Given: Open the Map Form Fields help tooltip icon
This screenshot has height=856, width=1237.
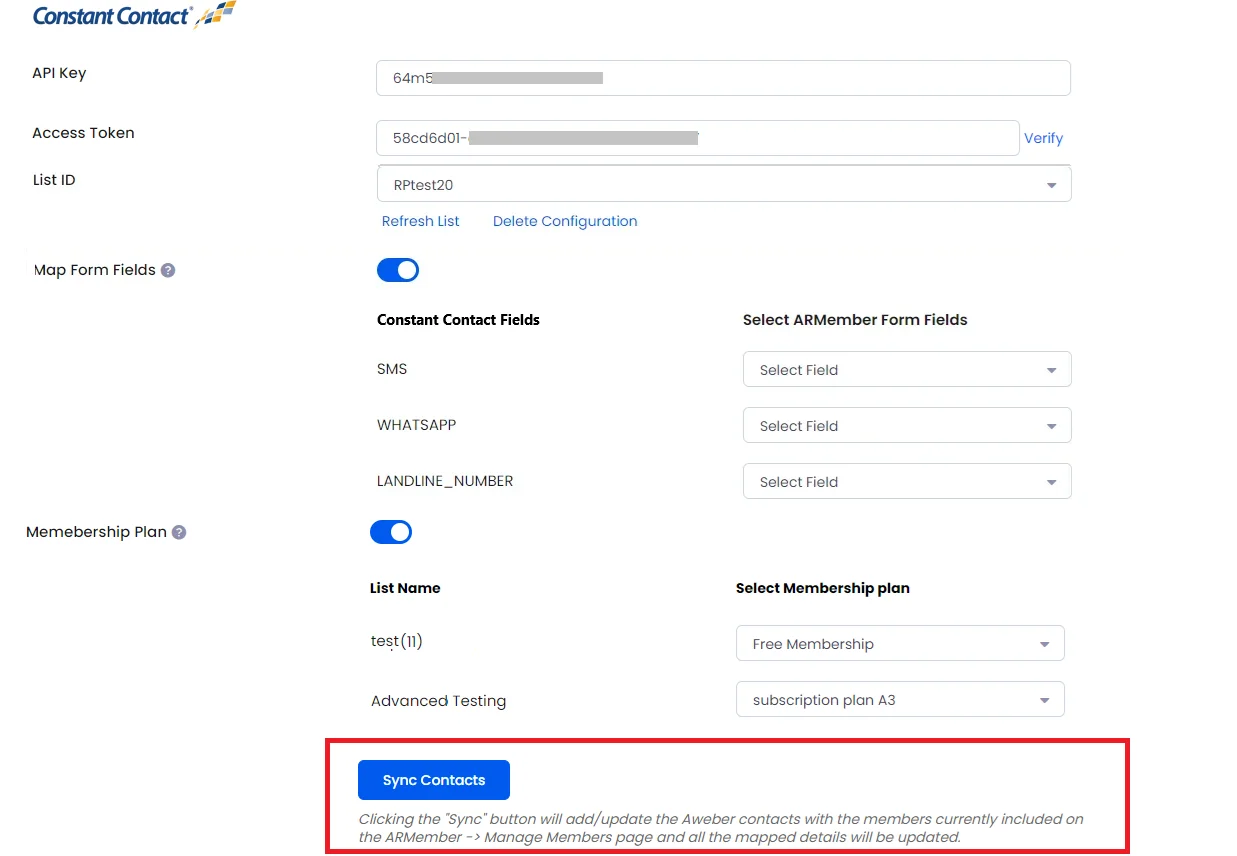Looking at the screenshot, I should coord(168,270).
